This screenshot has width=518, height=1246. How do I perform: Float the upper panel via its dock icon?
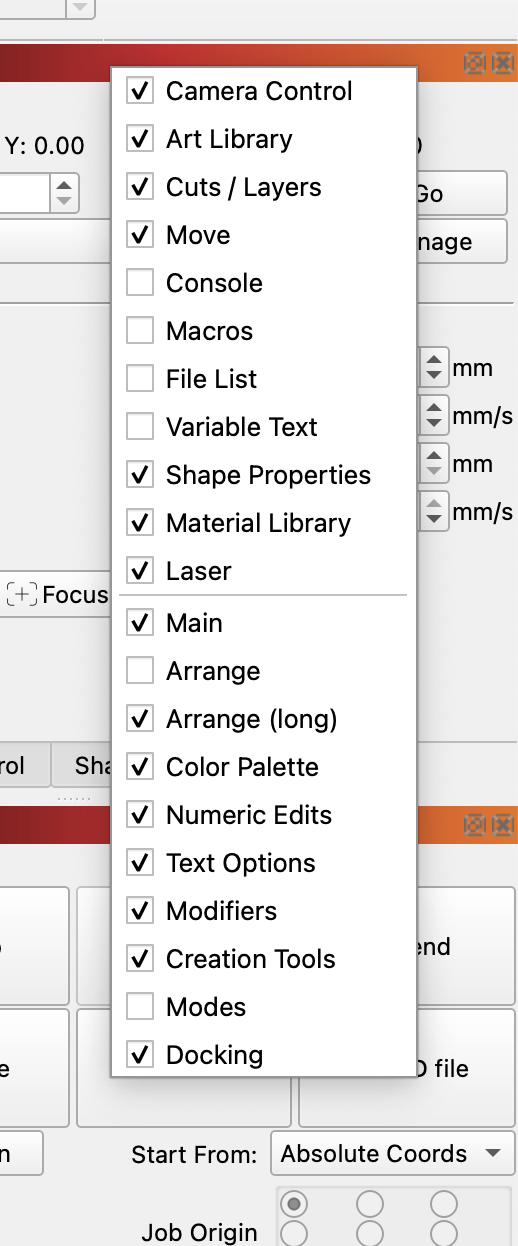tap(475, 64)
